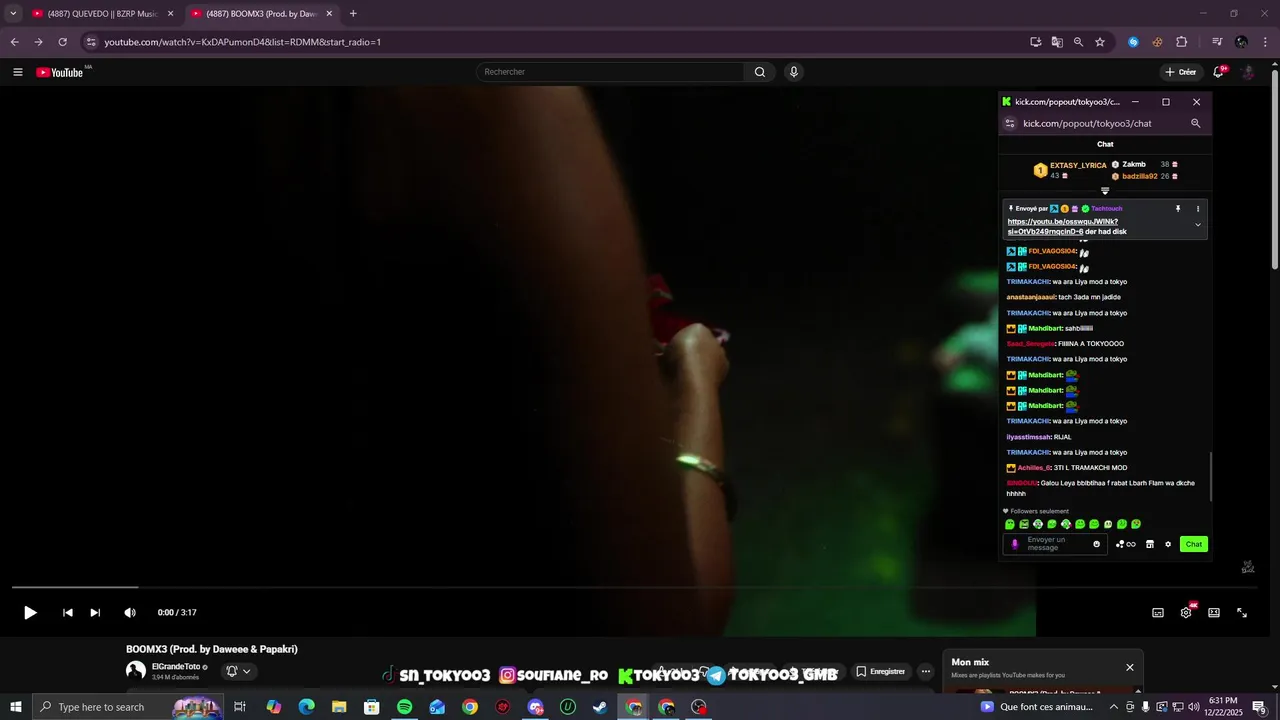Open the emote picker in message box
Image resolution: width=1280 pixels, height=720 pixels.
pos(1096,544)
